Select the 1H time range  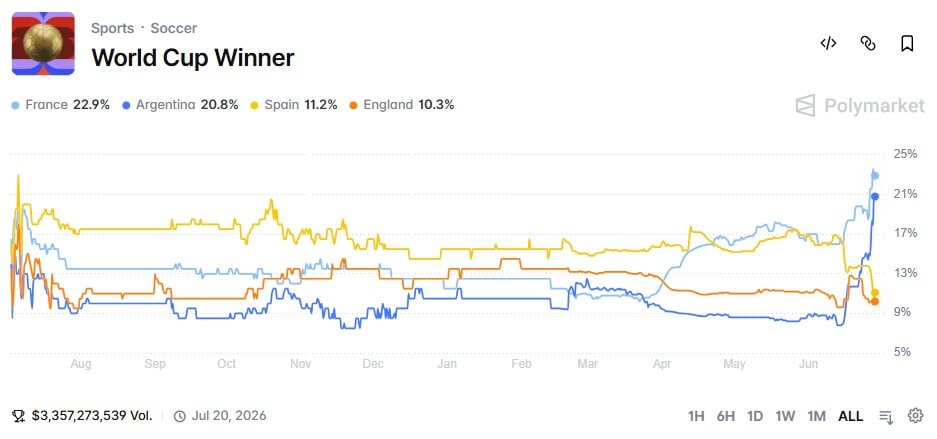(x=696, y=416)
